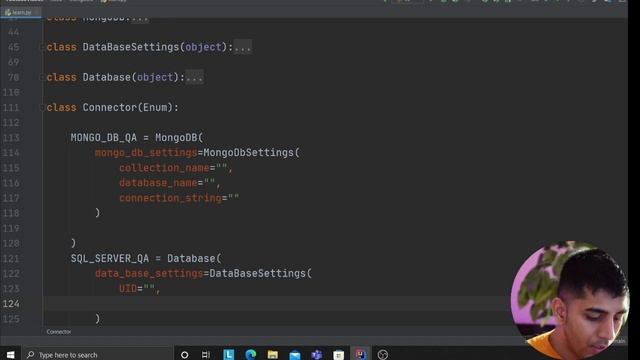Screen dimensions: 640x360
Task: Click the Connector breadcrumb below the editor
Action: coord(59,331)
